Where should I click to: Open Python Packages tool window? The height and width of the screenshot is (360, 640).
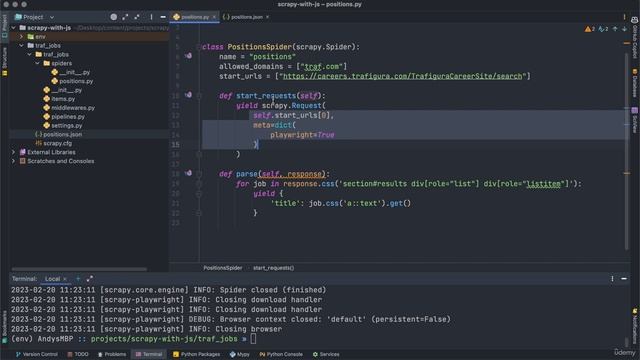[196, 354]
